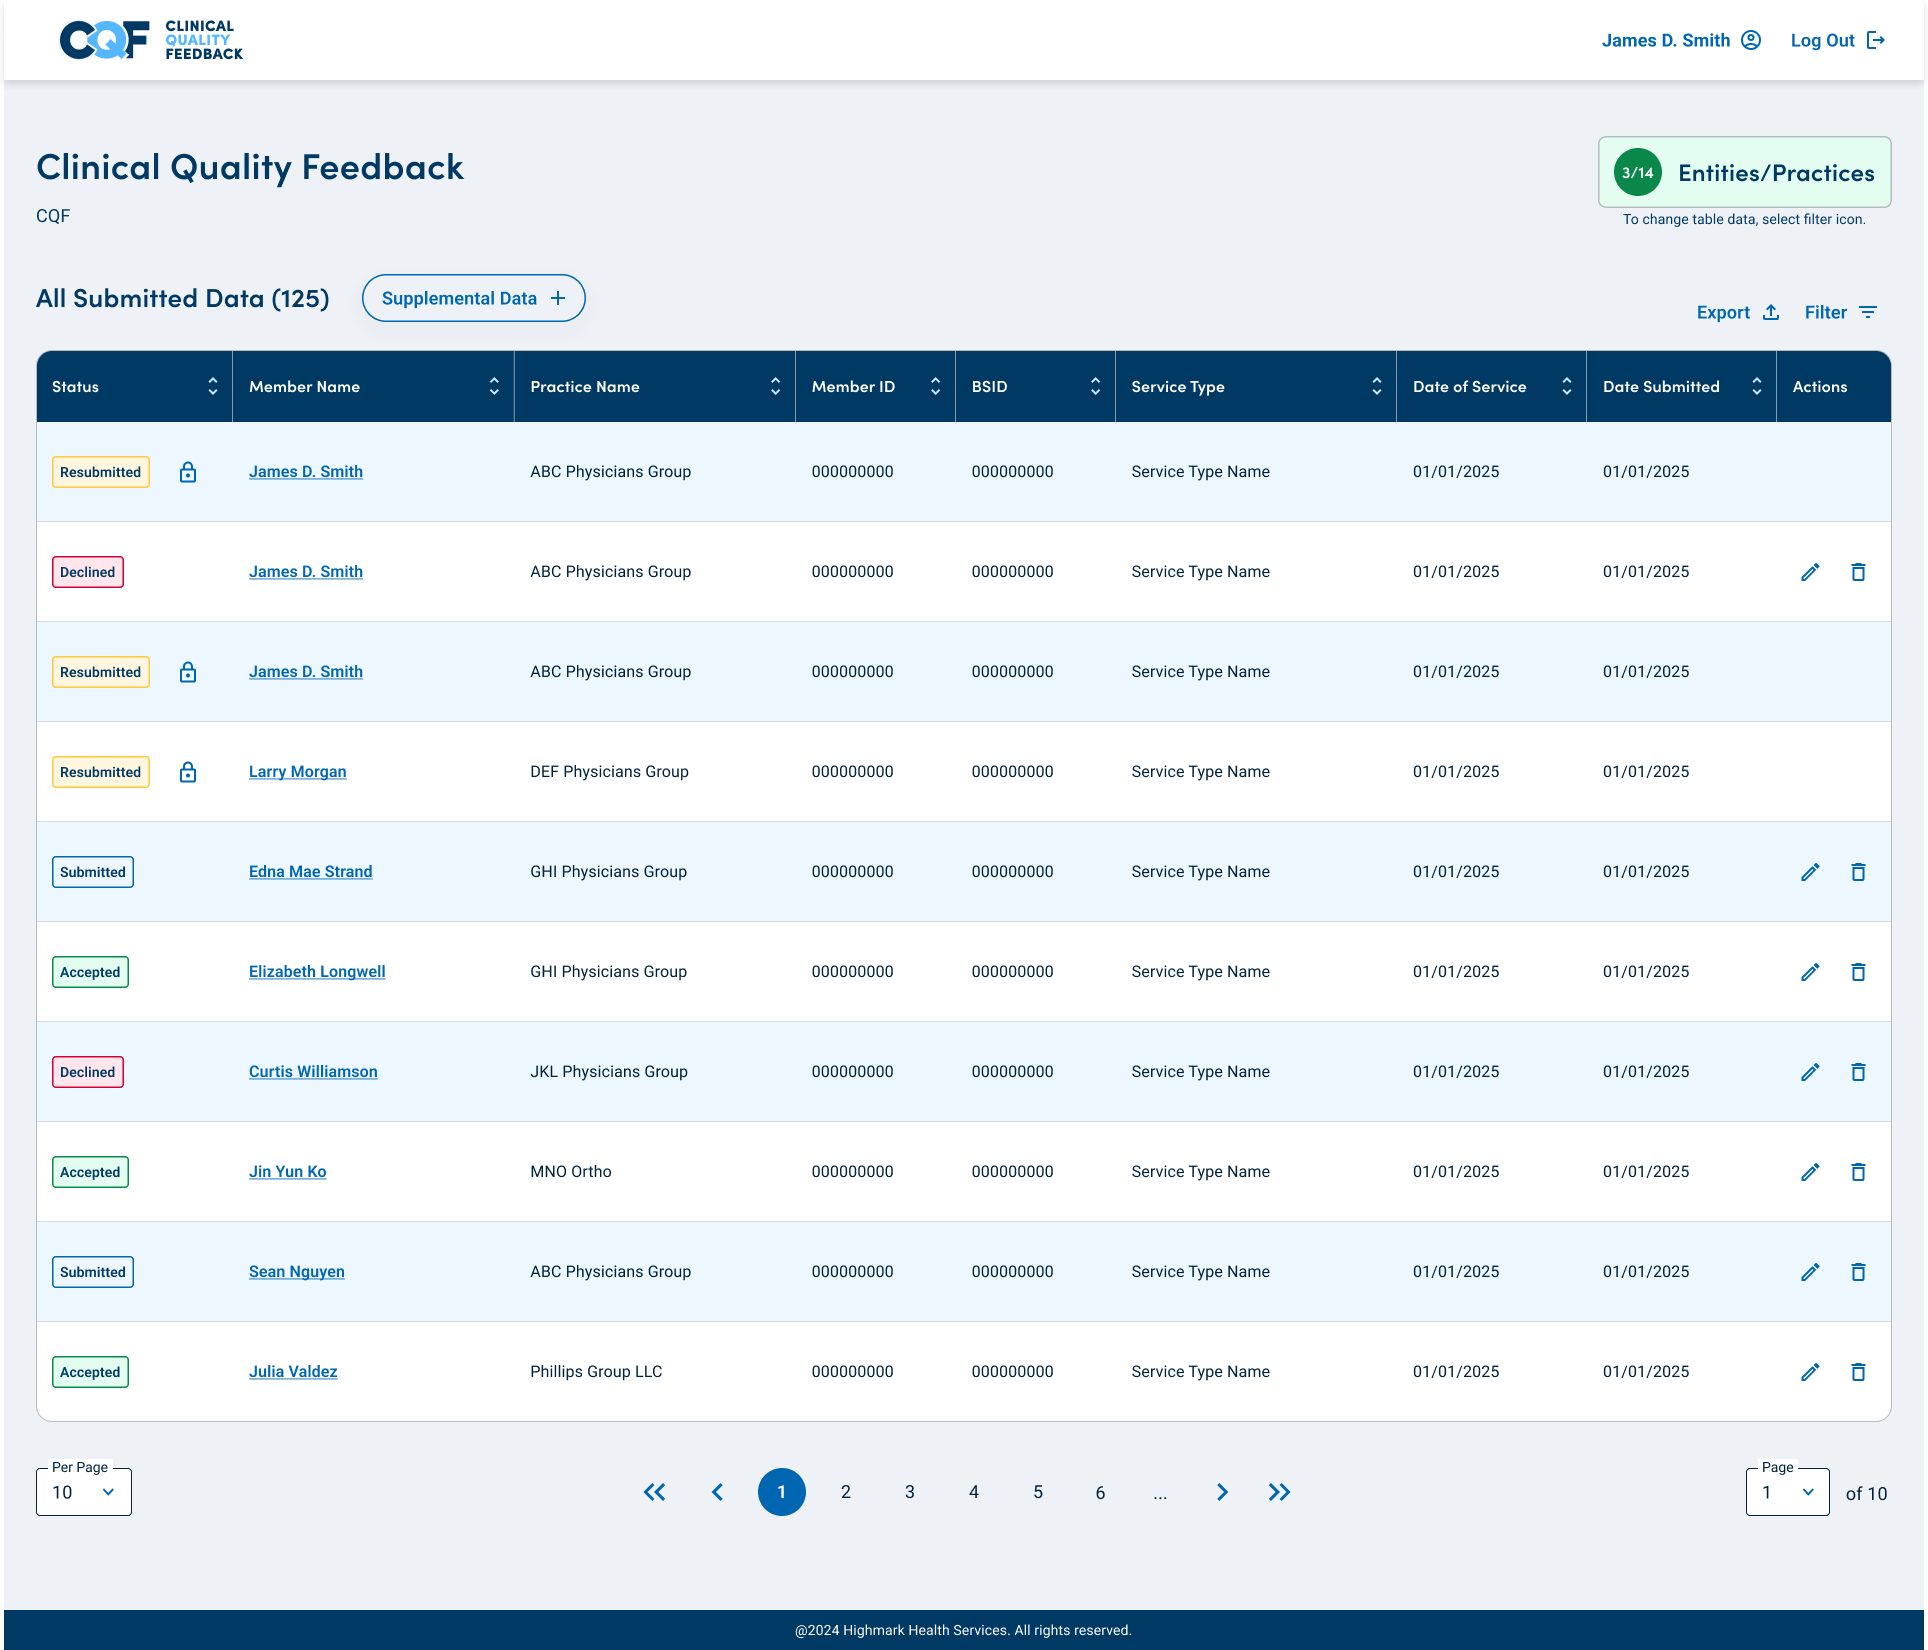Image resolution: width=1928 pixels, height=1650 pixels.
Task: Open the Per Page dropdown
Action: pos(84,1492)
